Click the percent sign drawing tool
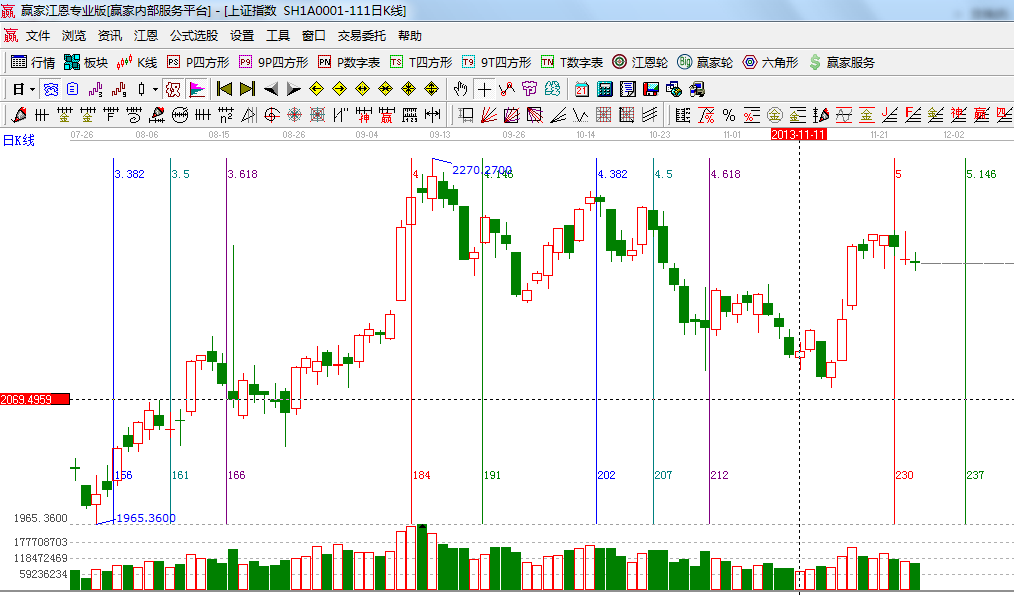The image size is (1014, 595). pos(729,115)
